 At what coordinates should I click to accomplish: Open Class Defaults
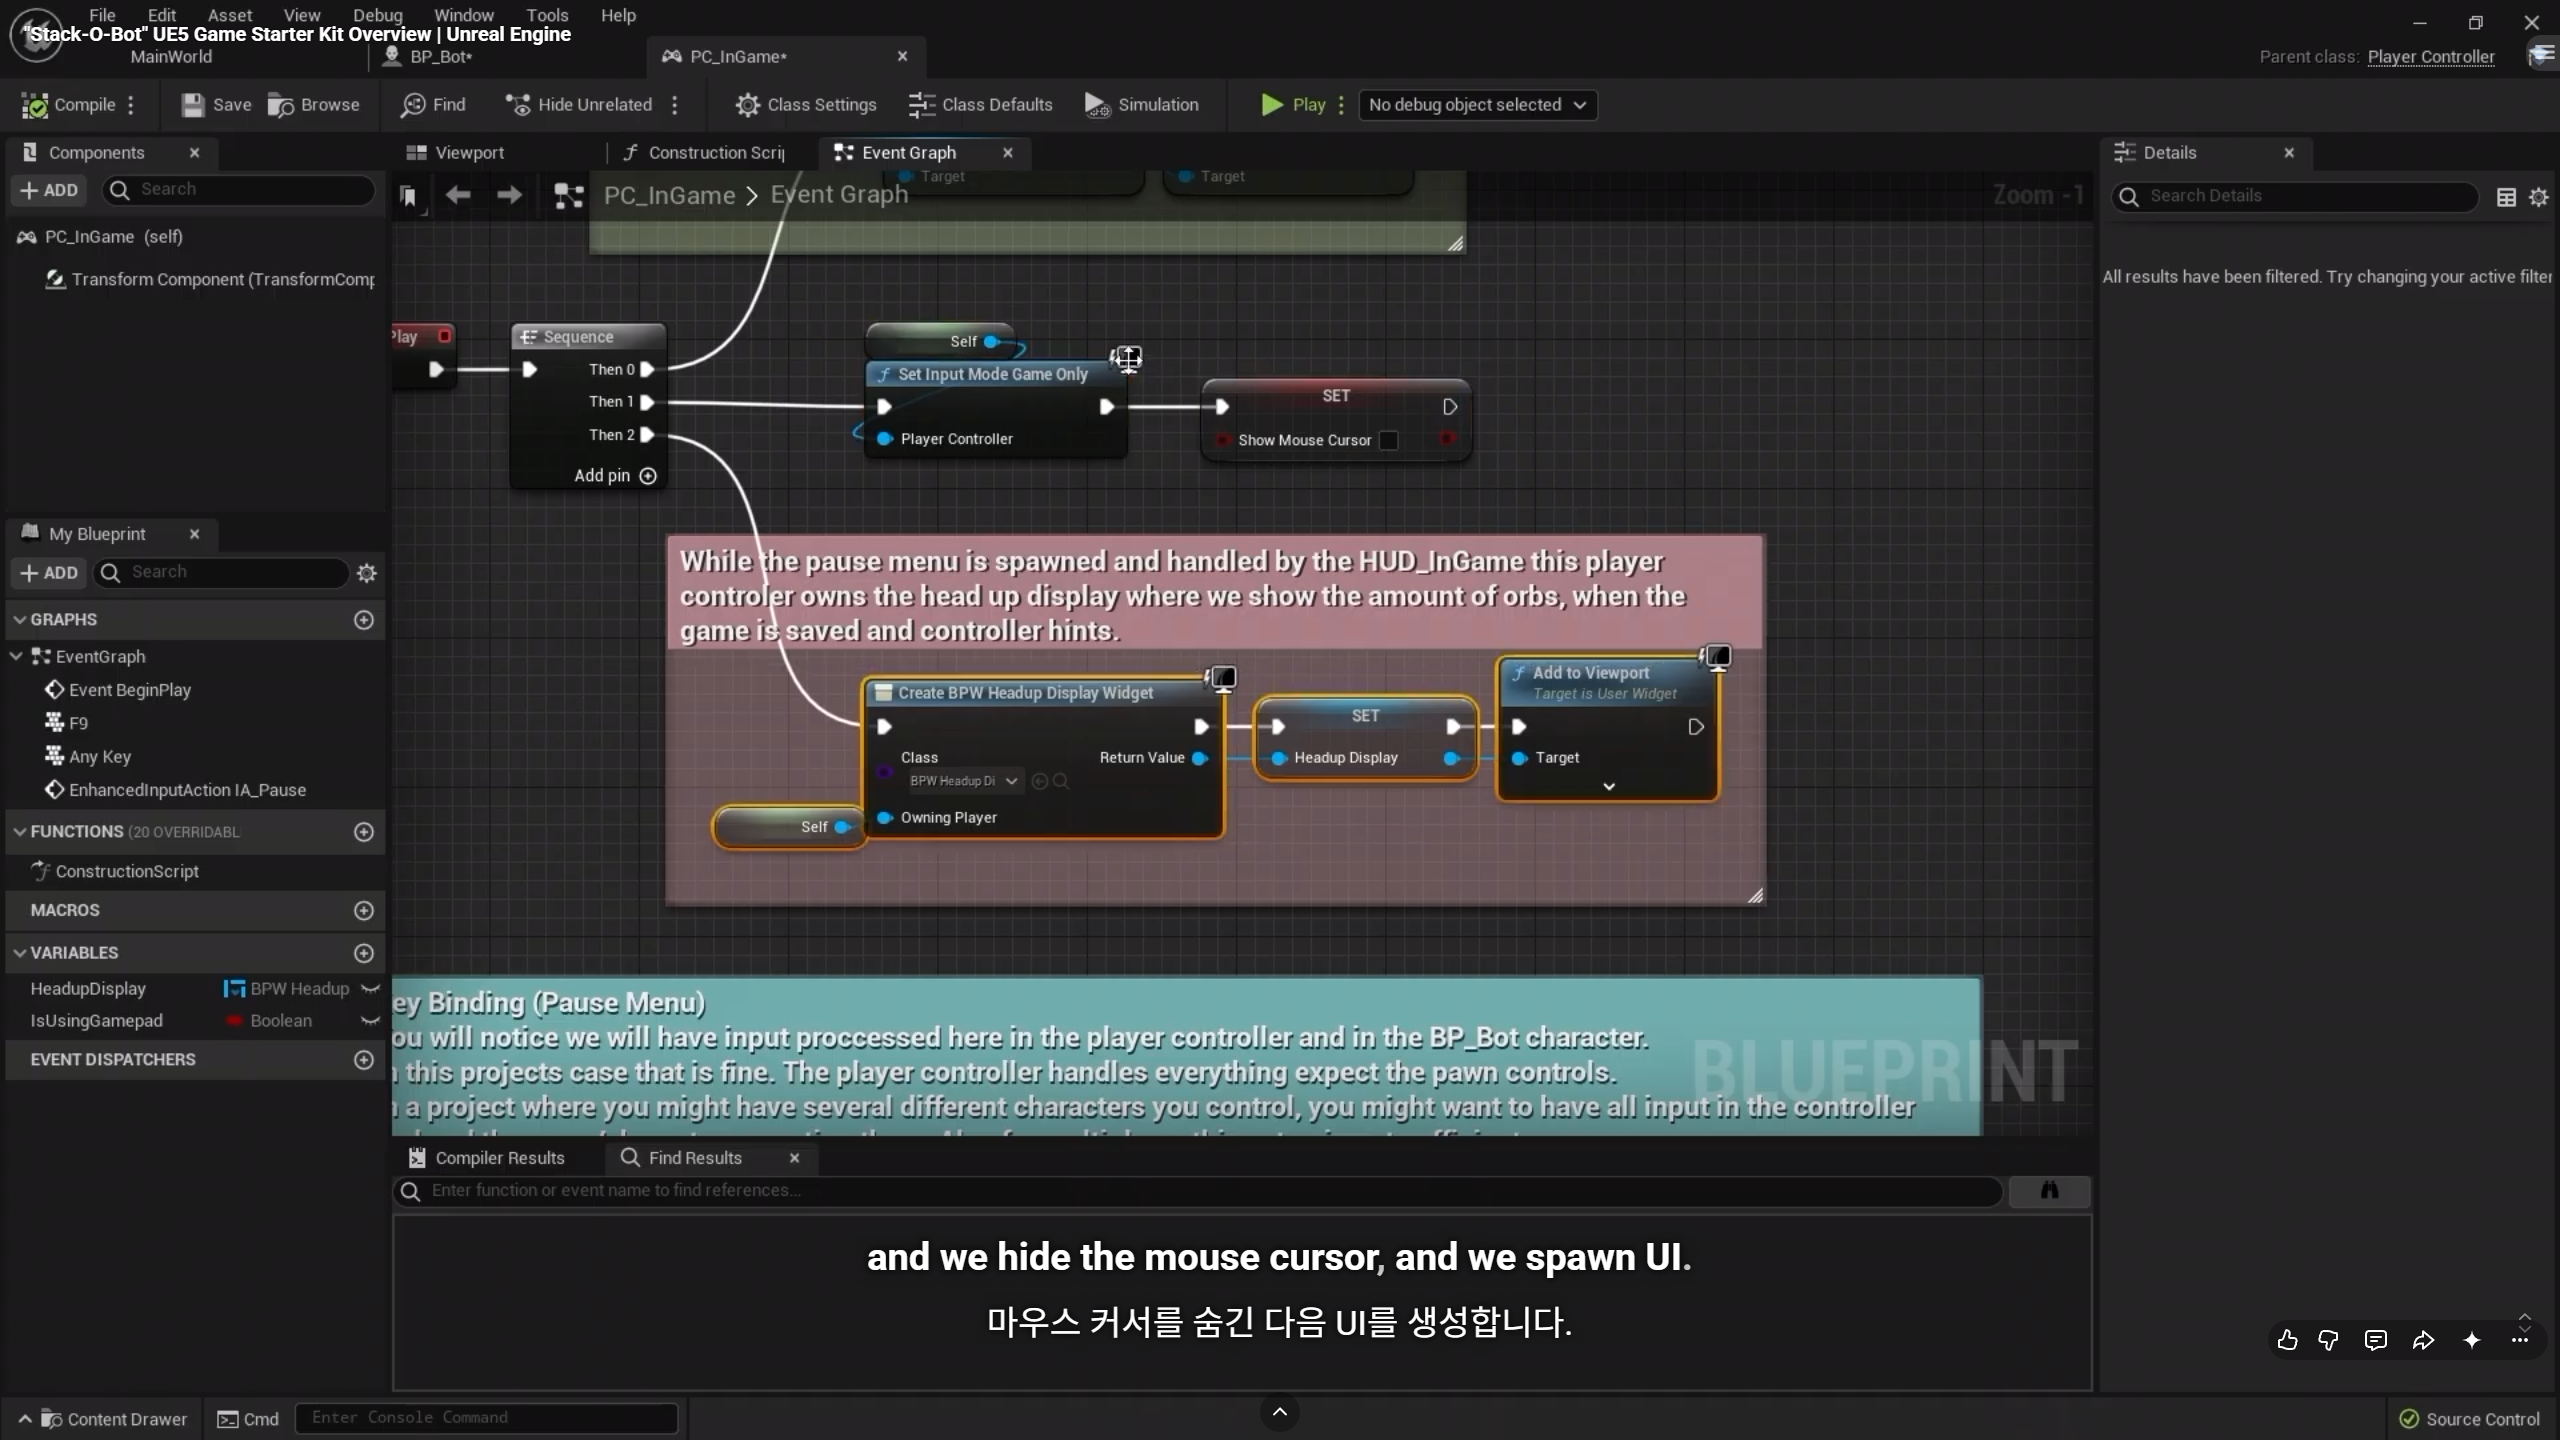pyautogui.click(x=980, y=105)
